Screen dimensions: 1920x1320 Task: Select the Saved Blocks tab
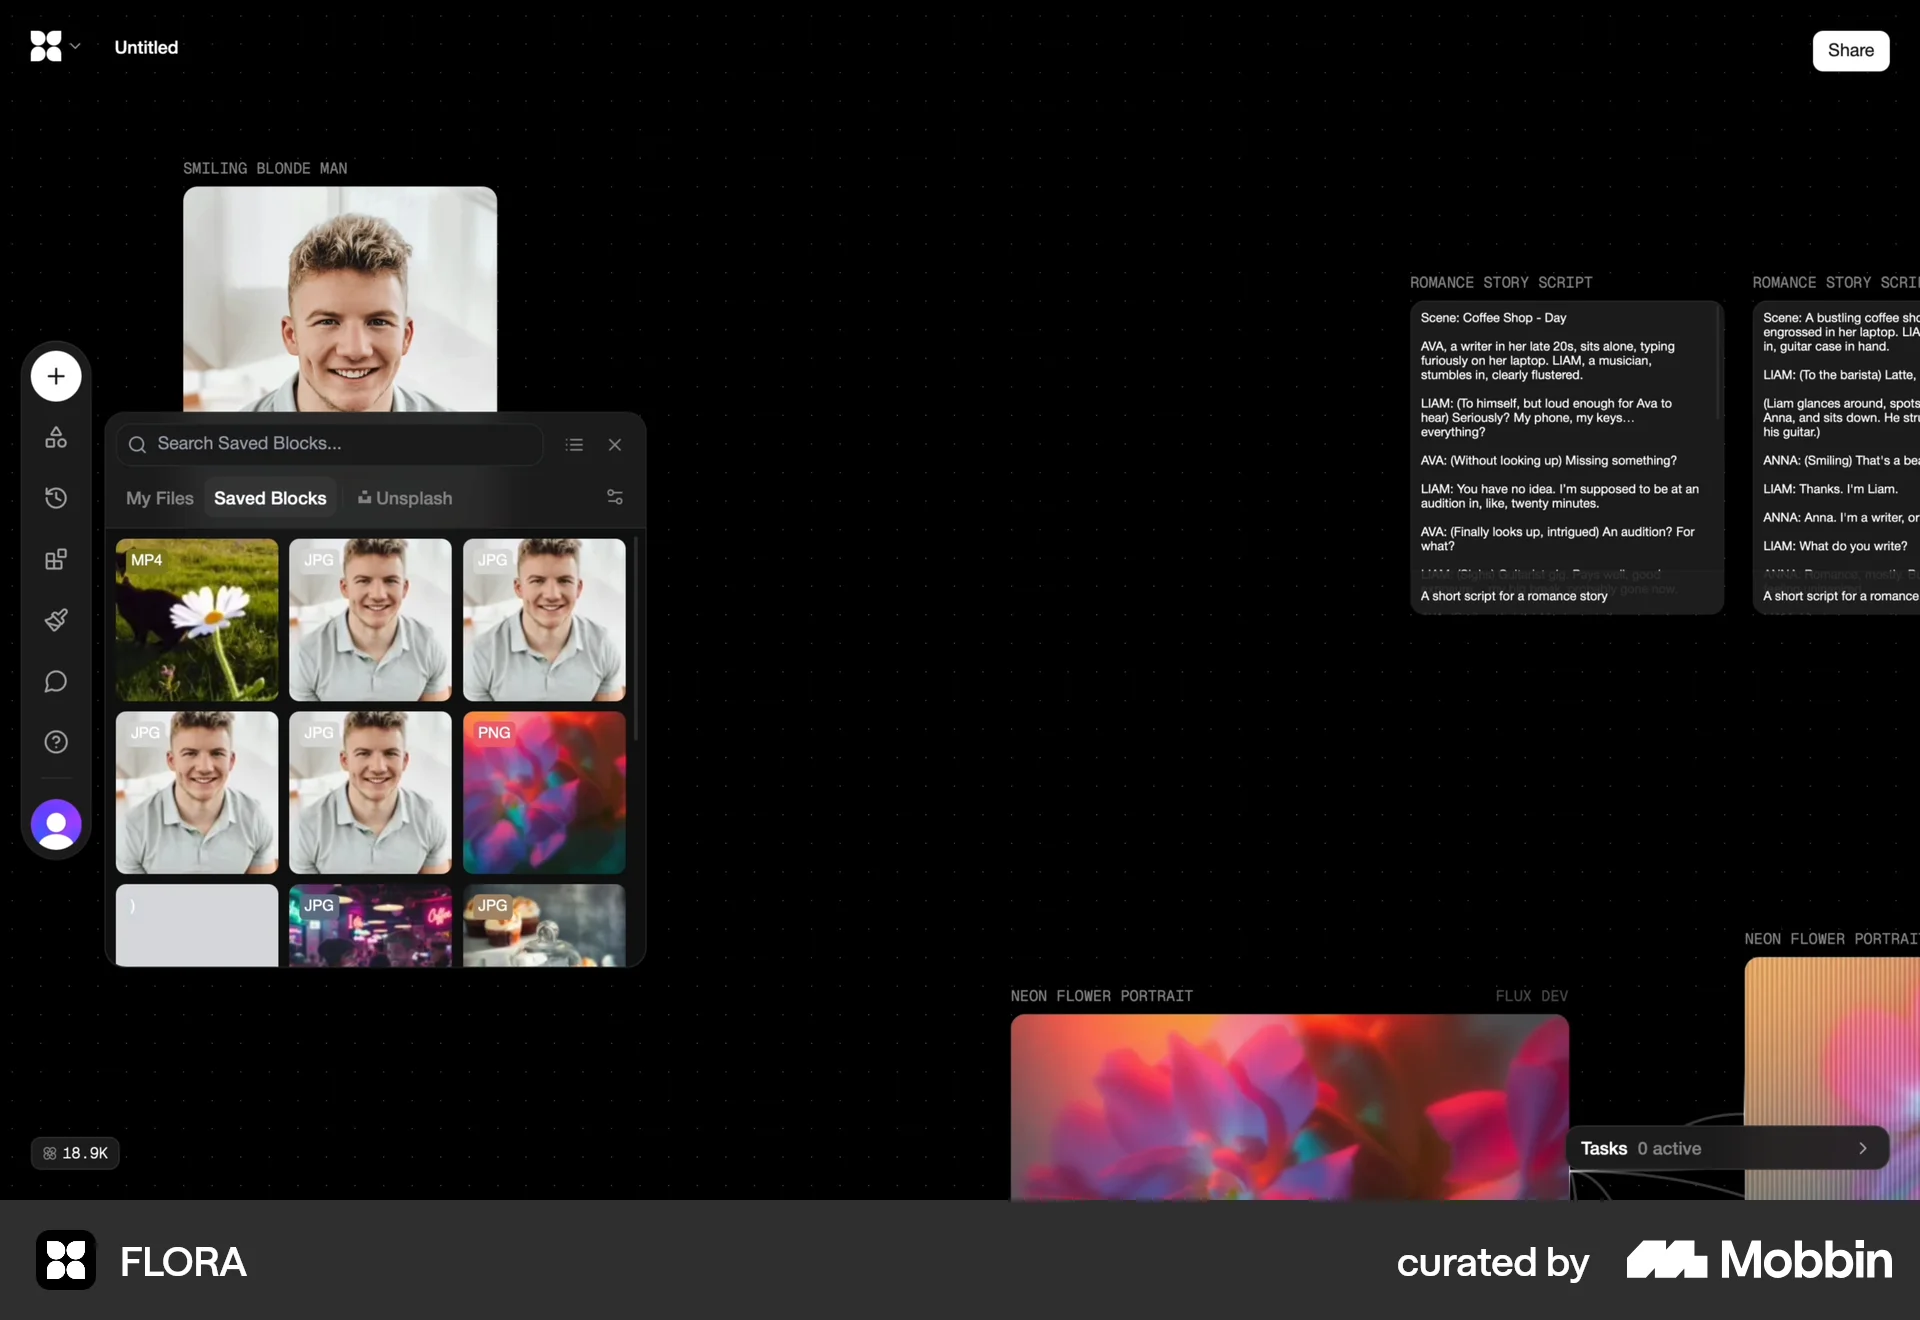pyautogui.click(x=269, y=497)
